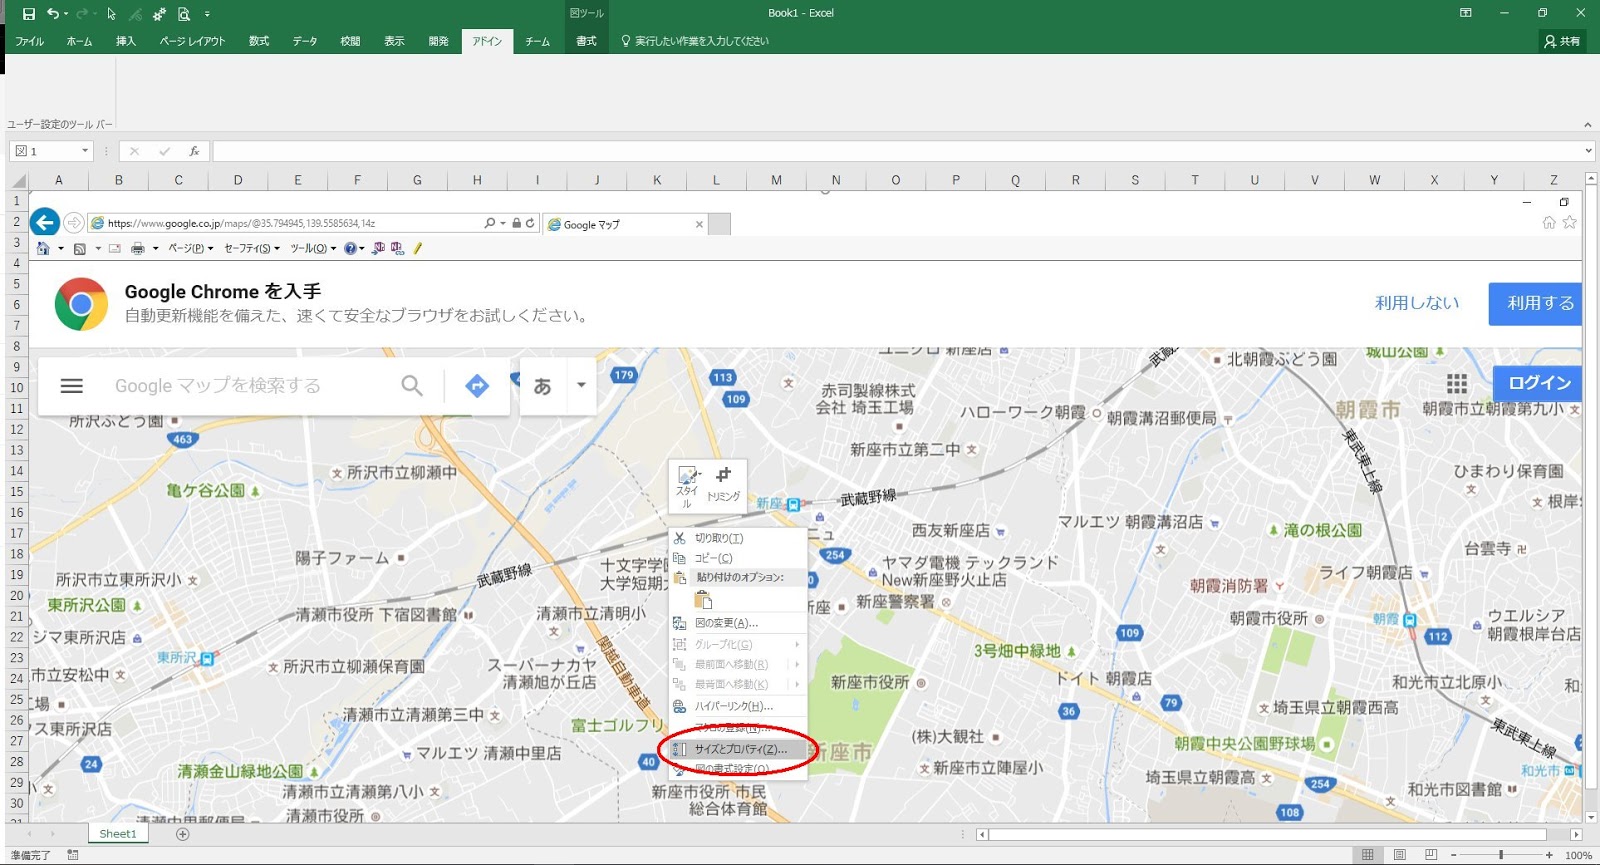The height and width of the screenshot is (865, 1600).
Task: Choose 切り取り(T) from the context menu
Action: coord(738,538)
